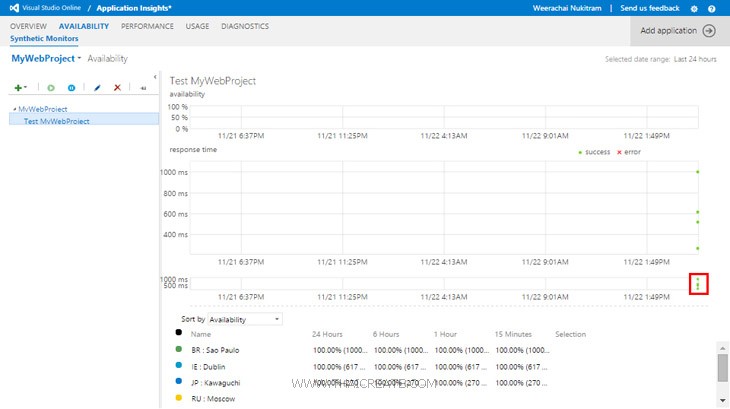Click Dublin 15 Minutes availability value
The image size is (730, 409).
click(521, 367)
